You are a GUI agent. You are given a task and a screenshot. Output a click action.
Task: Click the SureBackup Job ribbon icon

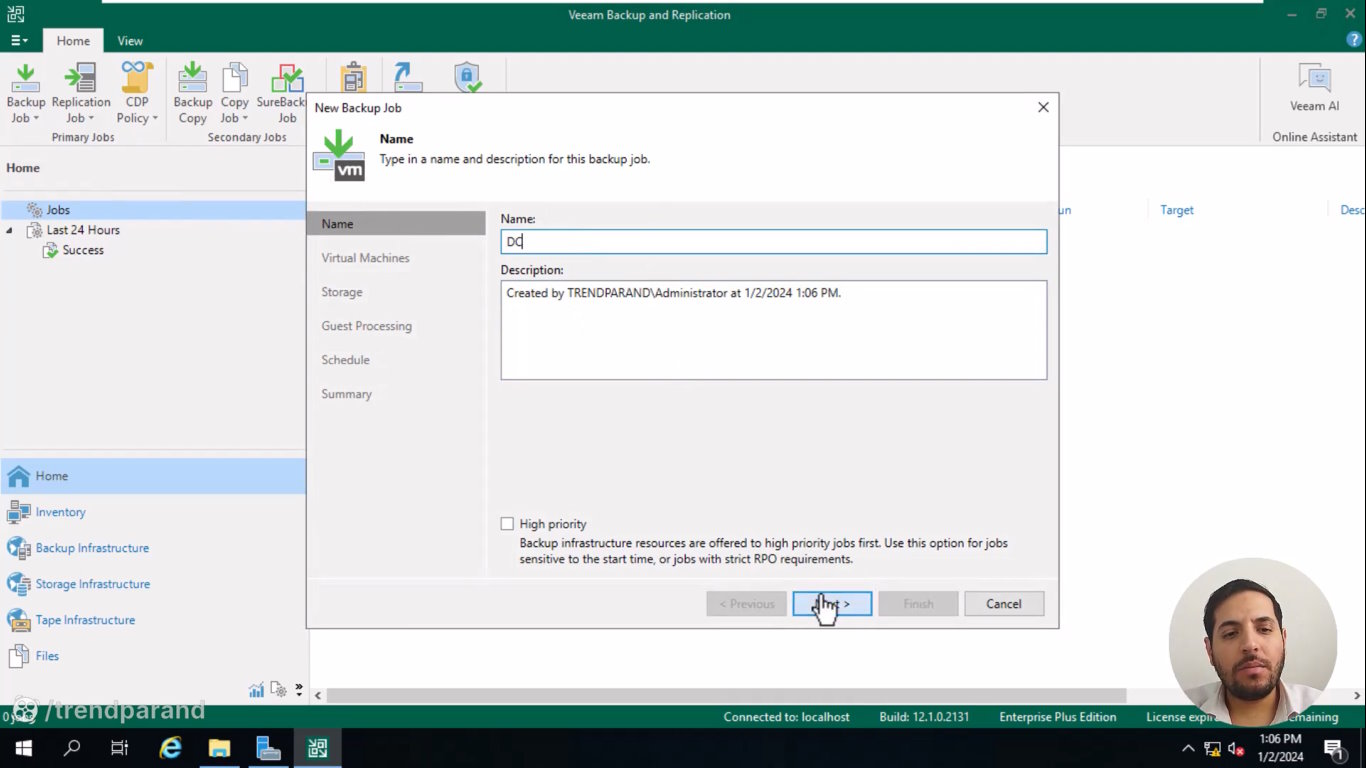tap(287, 78)
